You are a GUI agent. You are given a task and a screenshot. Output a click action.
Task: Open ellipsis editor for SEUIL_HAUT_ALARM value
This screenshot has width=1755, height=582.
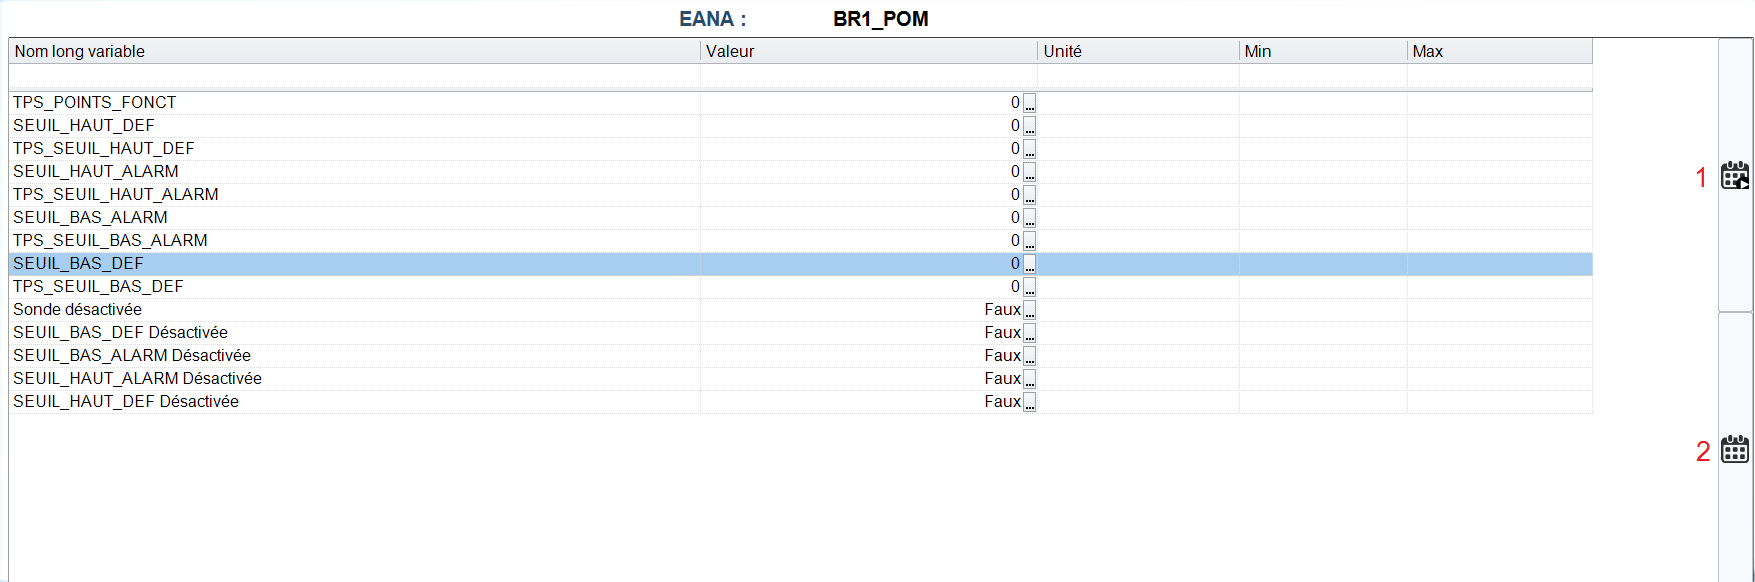[1030, 172]
